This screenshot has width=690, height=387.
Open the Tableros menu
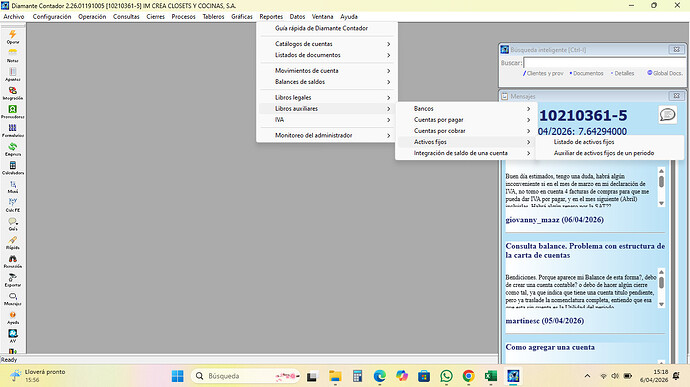pos(213,17)
